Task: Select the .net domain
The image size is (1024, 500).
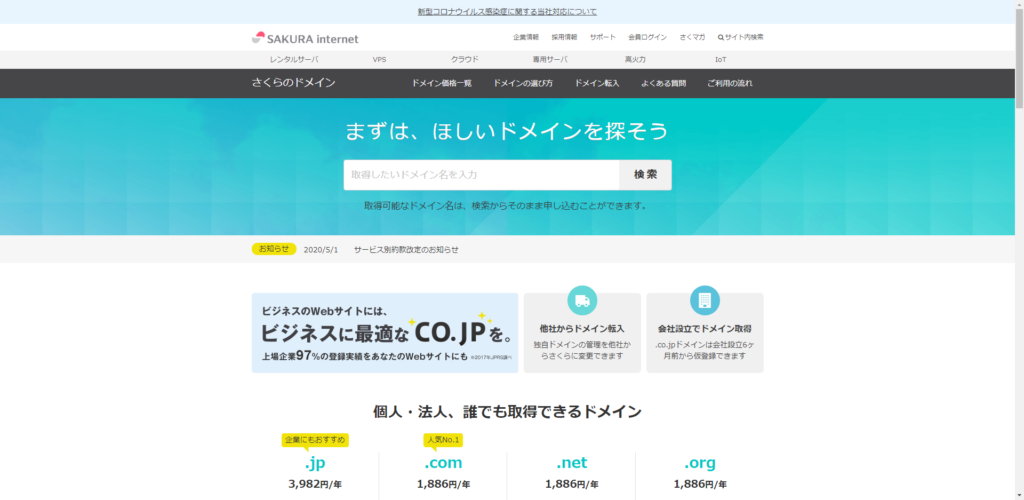Action: pos(571,463)
